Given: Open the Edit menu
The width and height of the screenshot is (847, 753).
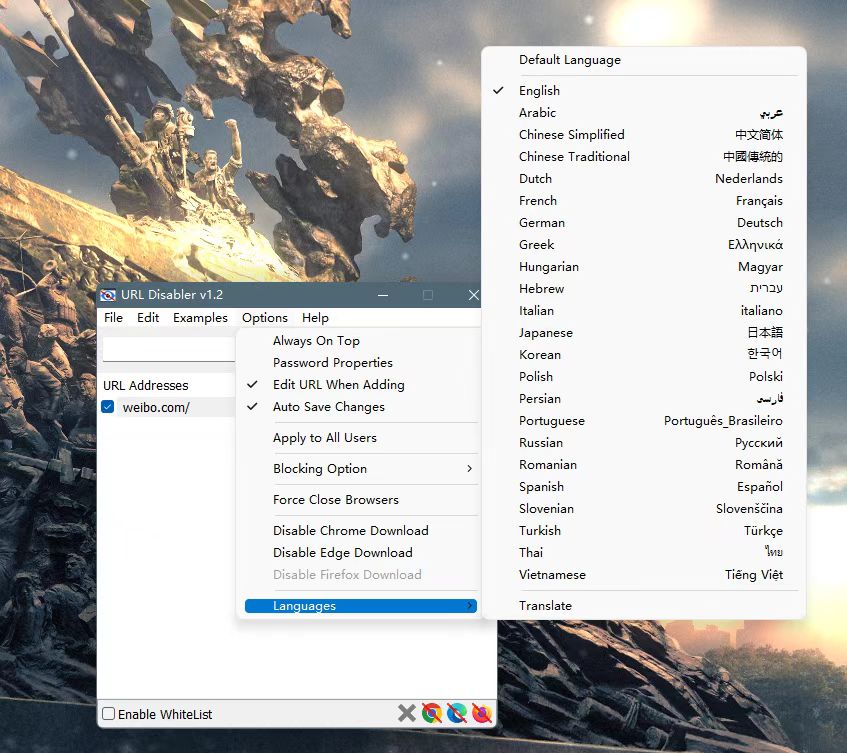Looking at the screenshot, I should click(x=148, y=318).
